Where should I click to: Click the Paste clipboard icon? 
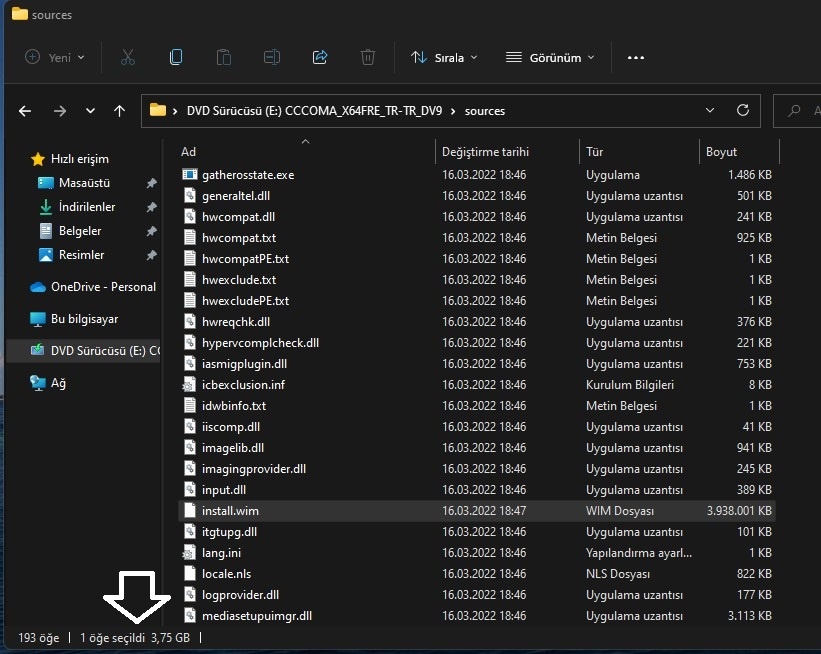(224, 57)
